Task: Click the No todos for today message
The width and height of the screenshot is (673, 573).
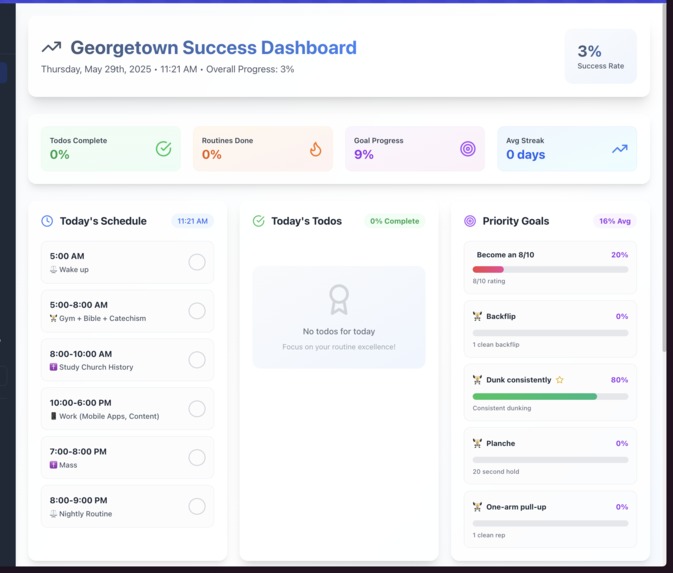Action: pos(339,331)
